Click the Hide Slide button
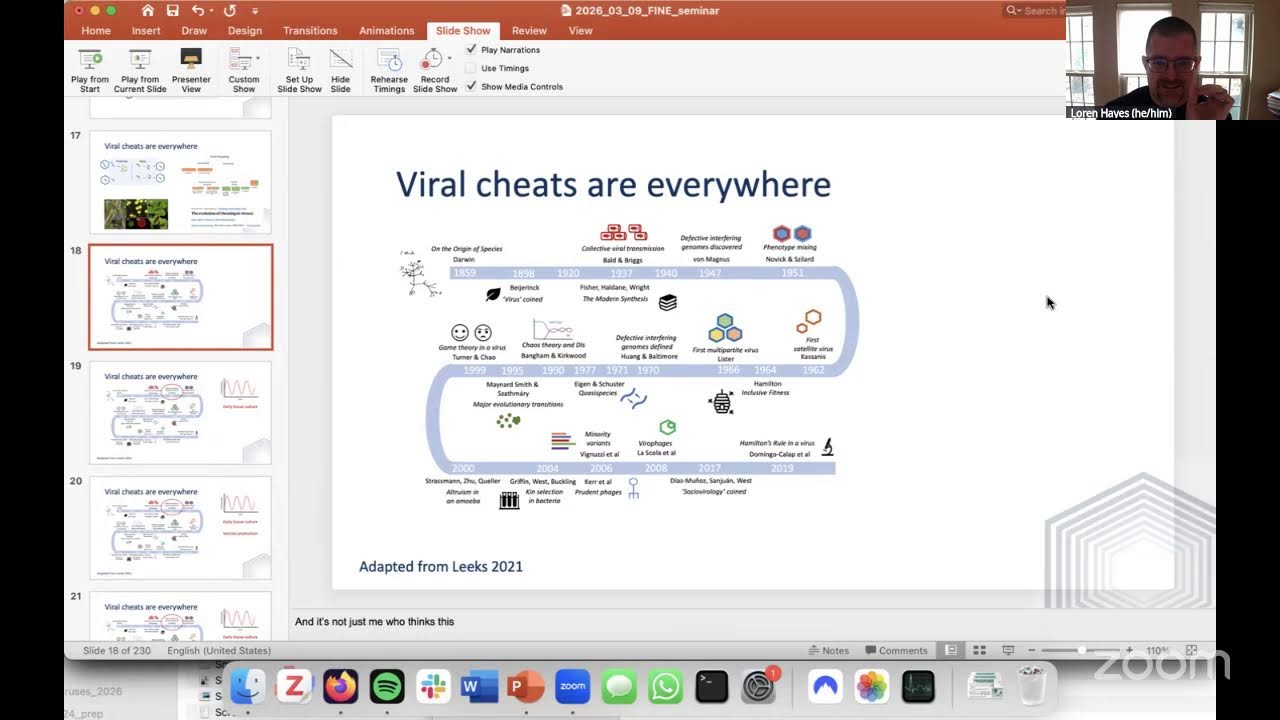 pyautogui.click(x=341, y=70)
